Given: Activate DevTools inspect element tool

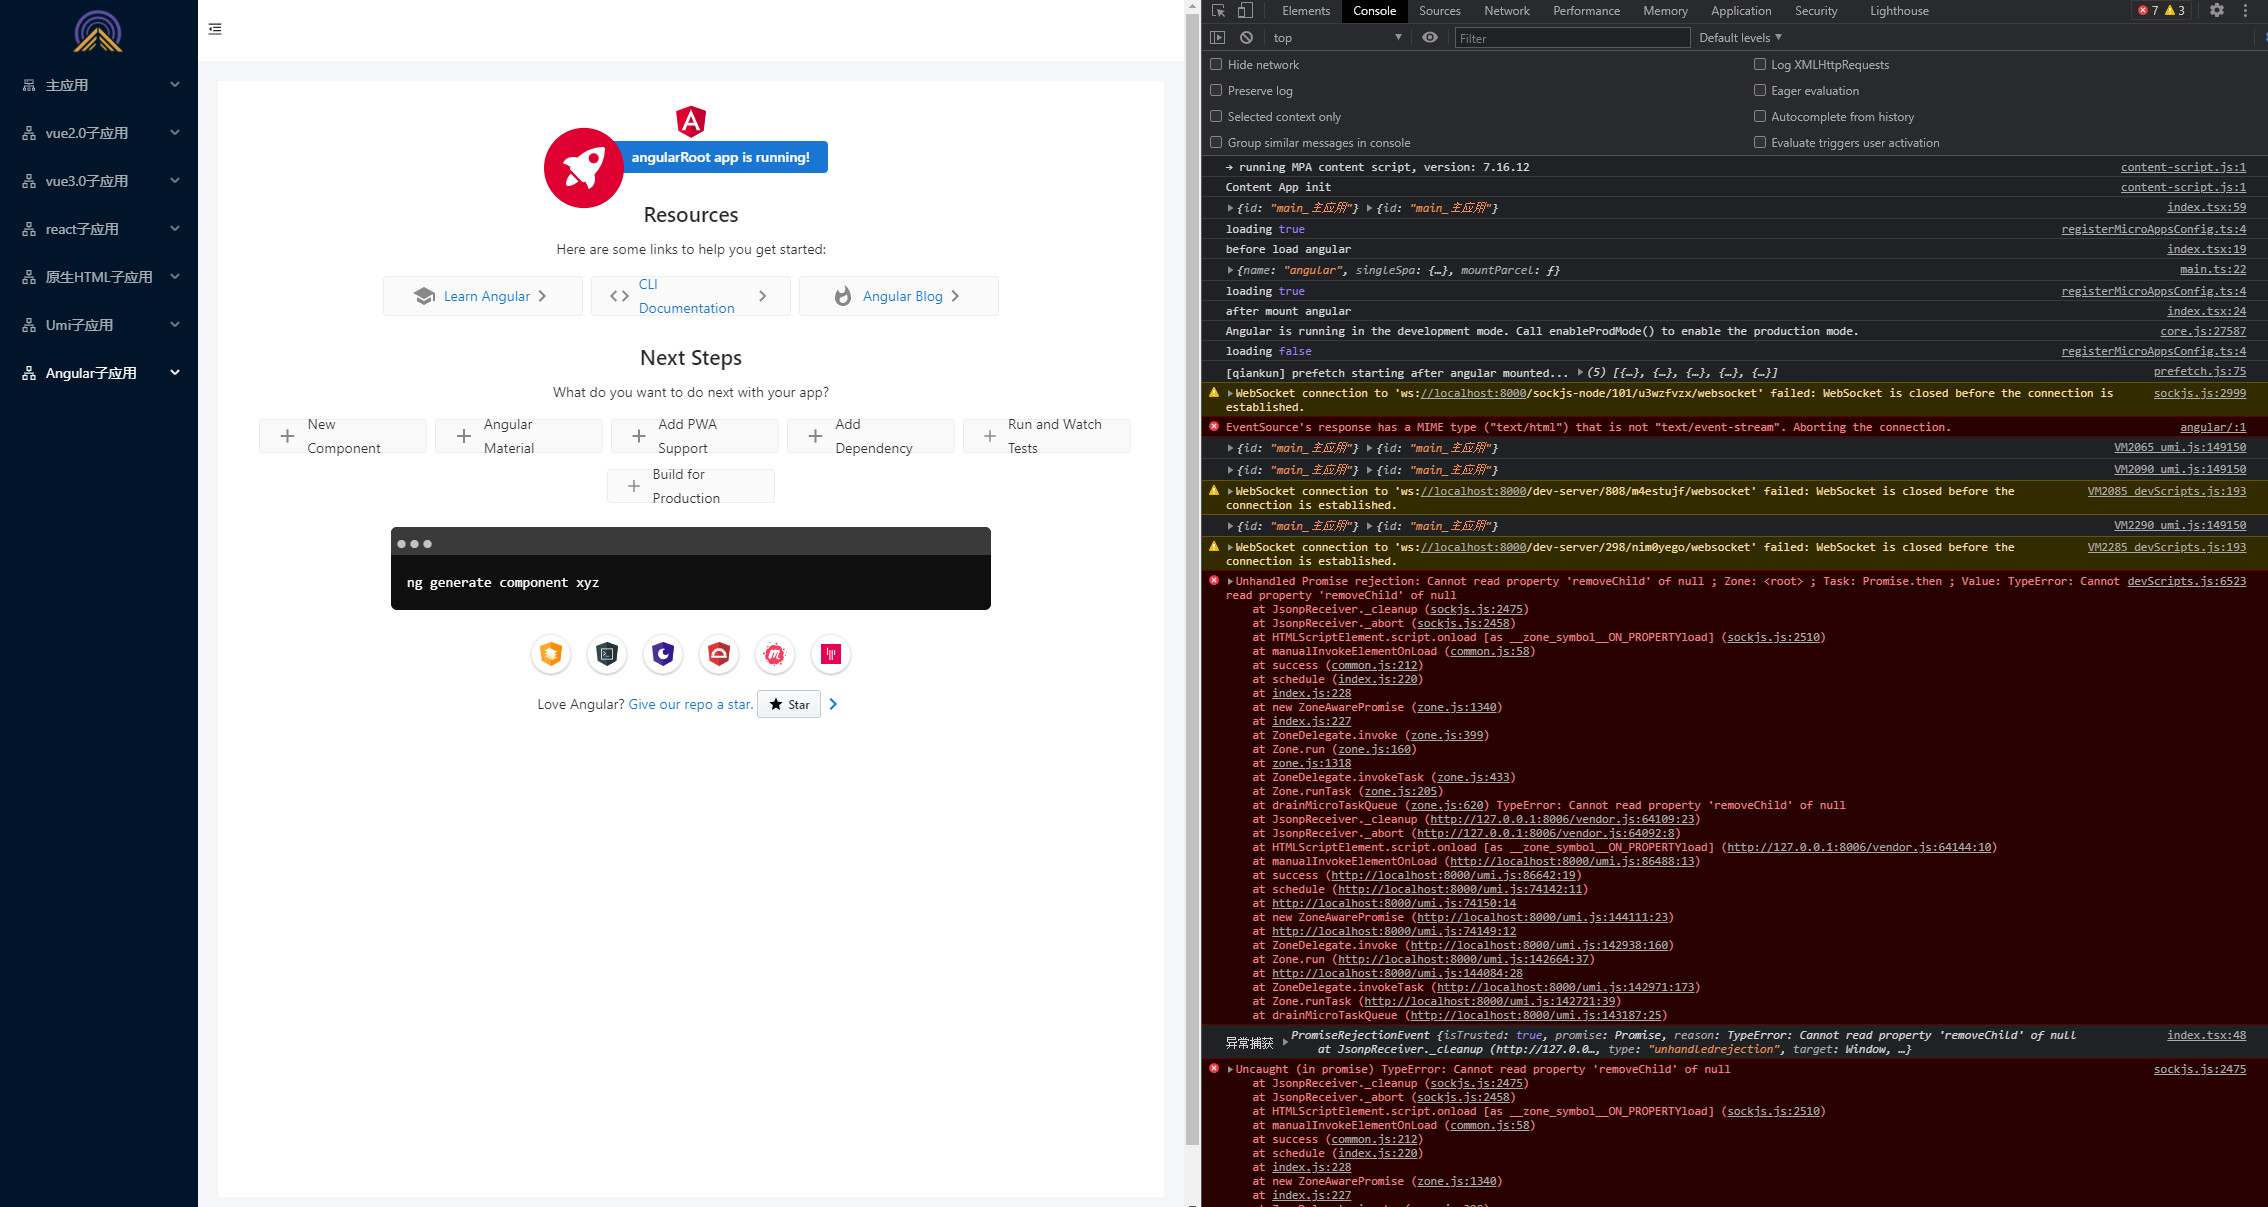Looking at the screenshot, I should click(1219, 11).
